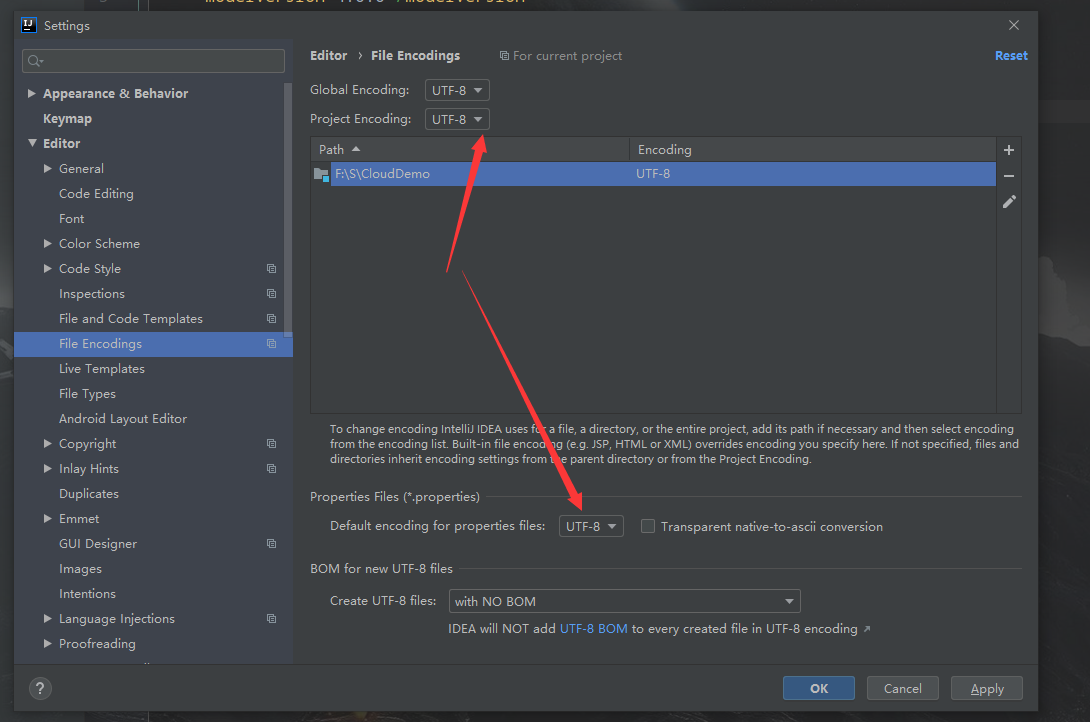Click CloudDemo folder icon in table
The height and width of the screenshot is (722, 1090).
click(x=321, y=174)
